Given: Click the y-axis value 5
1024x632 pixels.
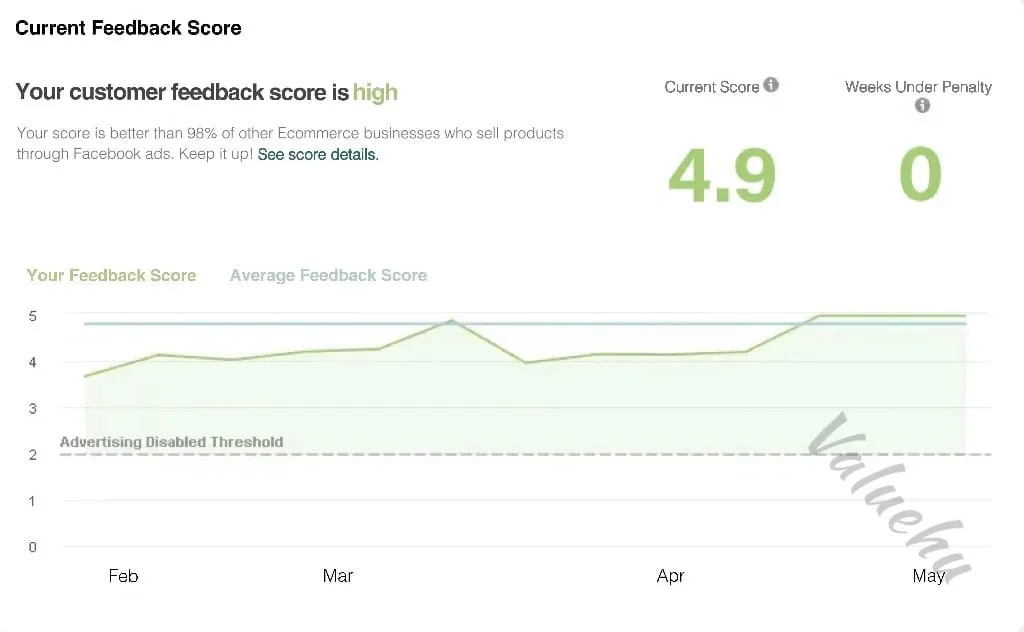Looking at the screenshot, I should coord(33,316).
